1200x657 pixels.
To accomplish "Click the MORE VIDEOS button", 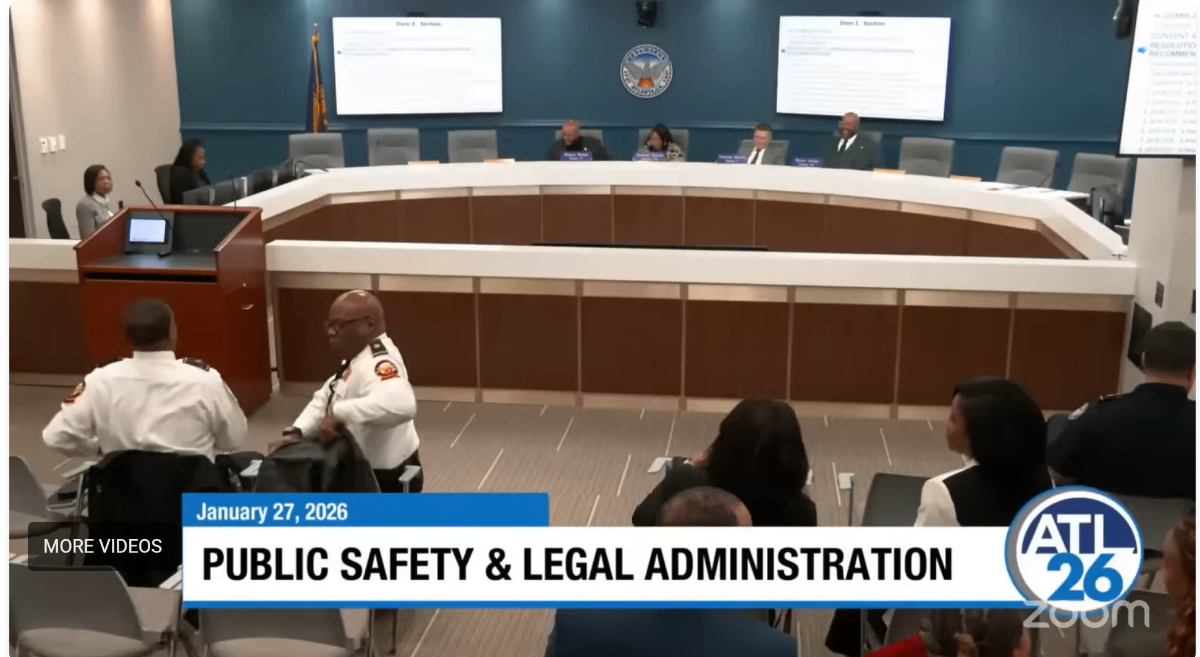I will click(x=102, y=546).
